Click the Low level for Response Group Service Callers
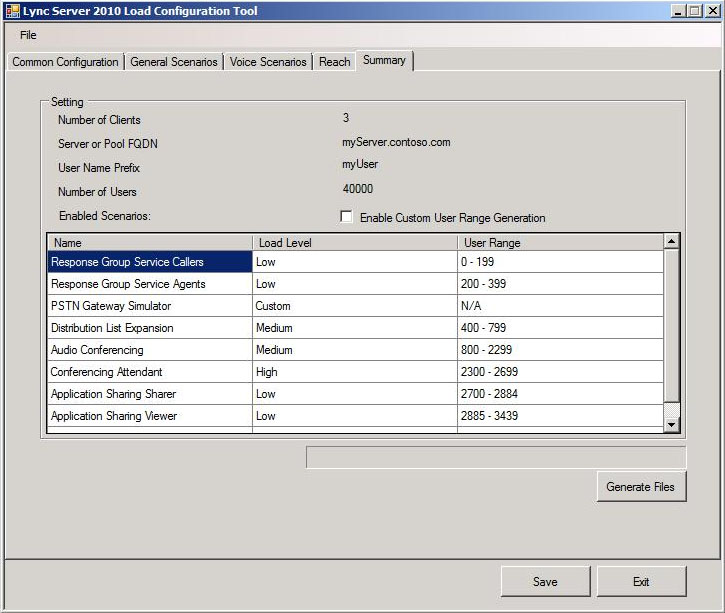The image size is (725, 613). (x=355, y=262)
